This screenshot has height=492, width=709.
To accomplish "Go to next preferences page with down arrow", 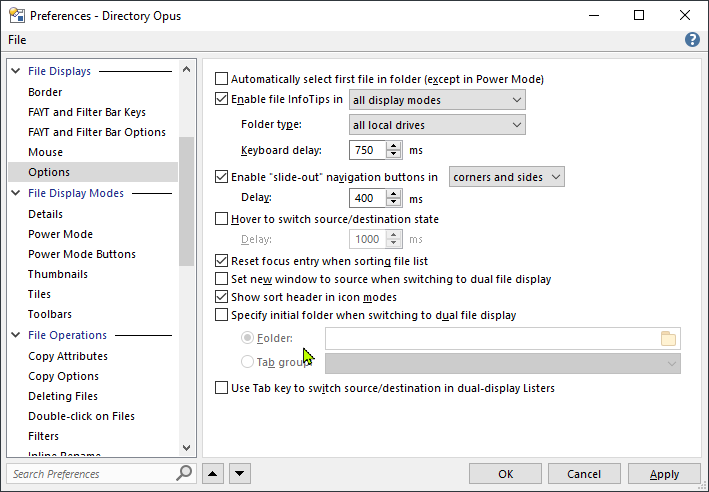I will coord(240,474).
